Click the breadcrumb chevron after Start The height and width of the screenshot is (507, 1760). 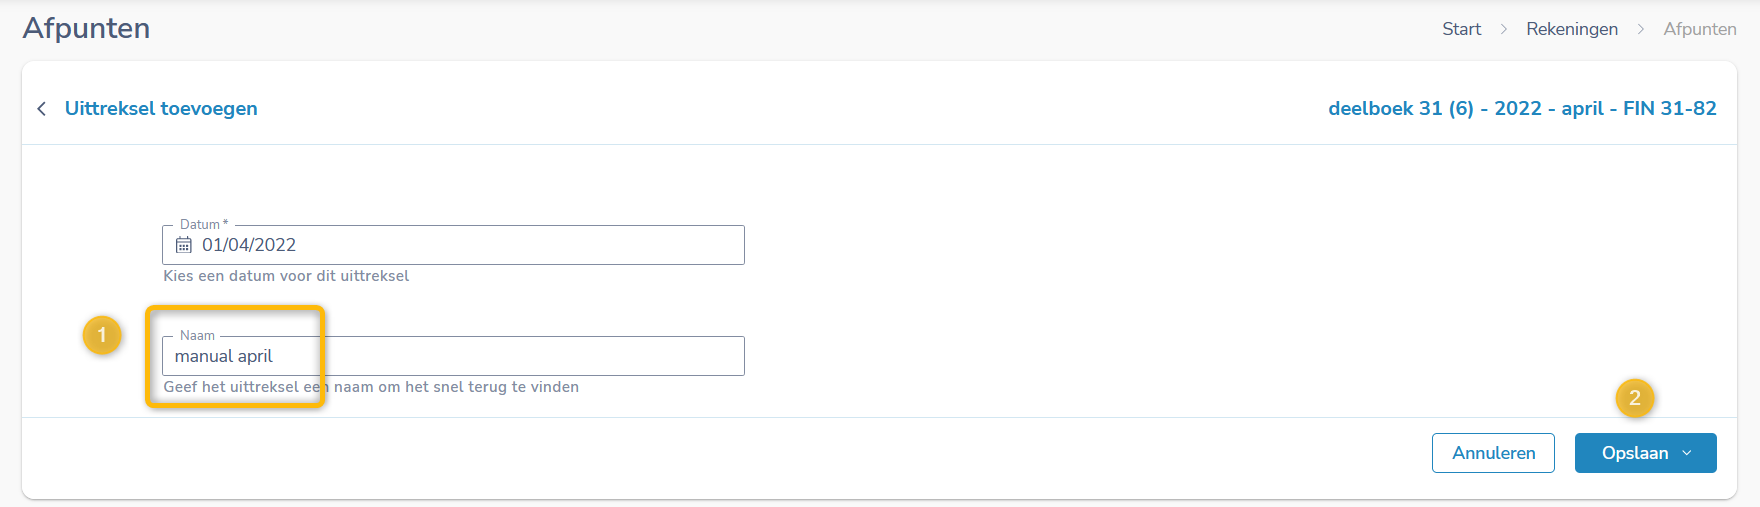1504,29
